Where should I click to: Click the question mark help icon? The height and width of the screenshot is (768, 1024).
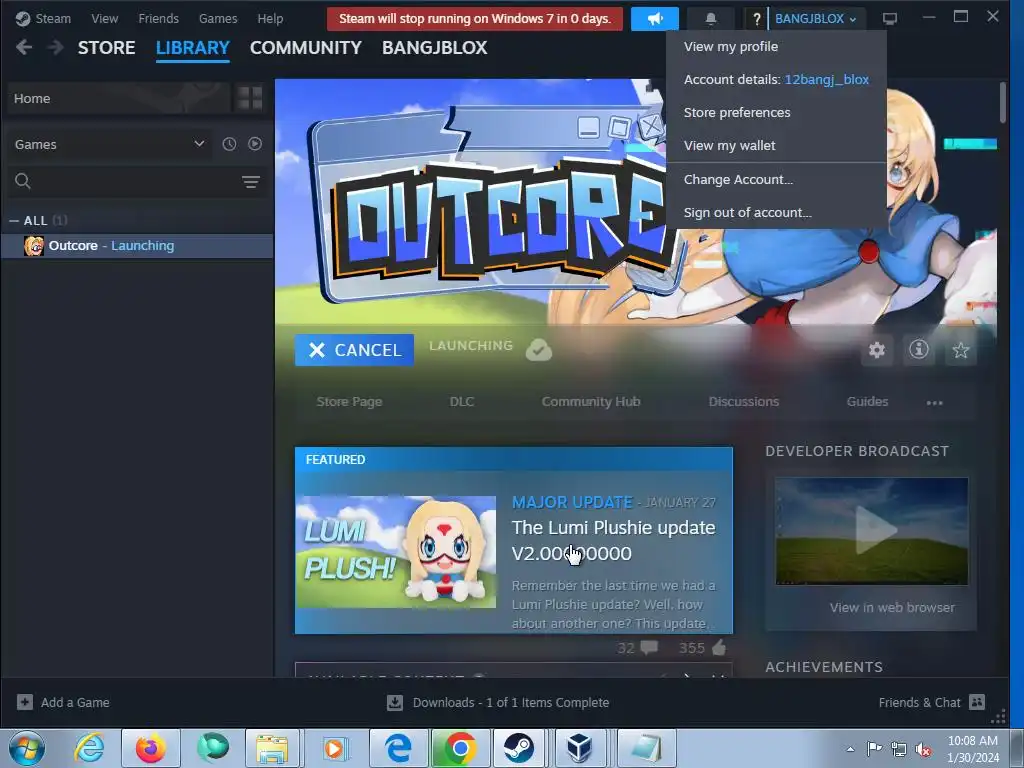tap(756, 19)
